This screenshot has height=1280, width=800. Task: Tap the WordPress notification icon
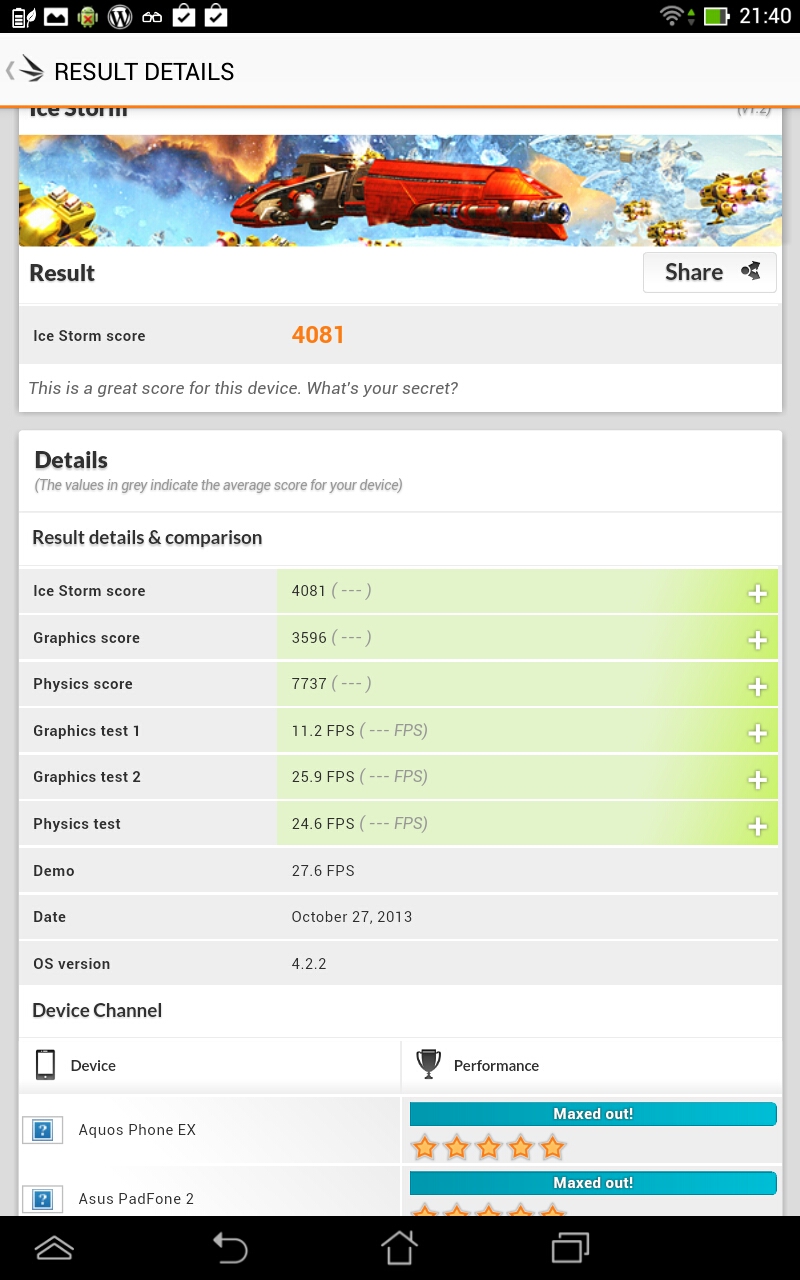point(120,16)
